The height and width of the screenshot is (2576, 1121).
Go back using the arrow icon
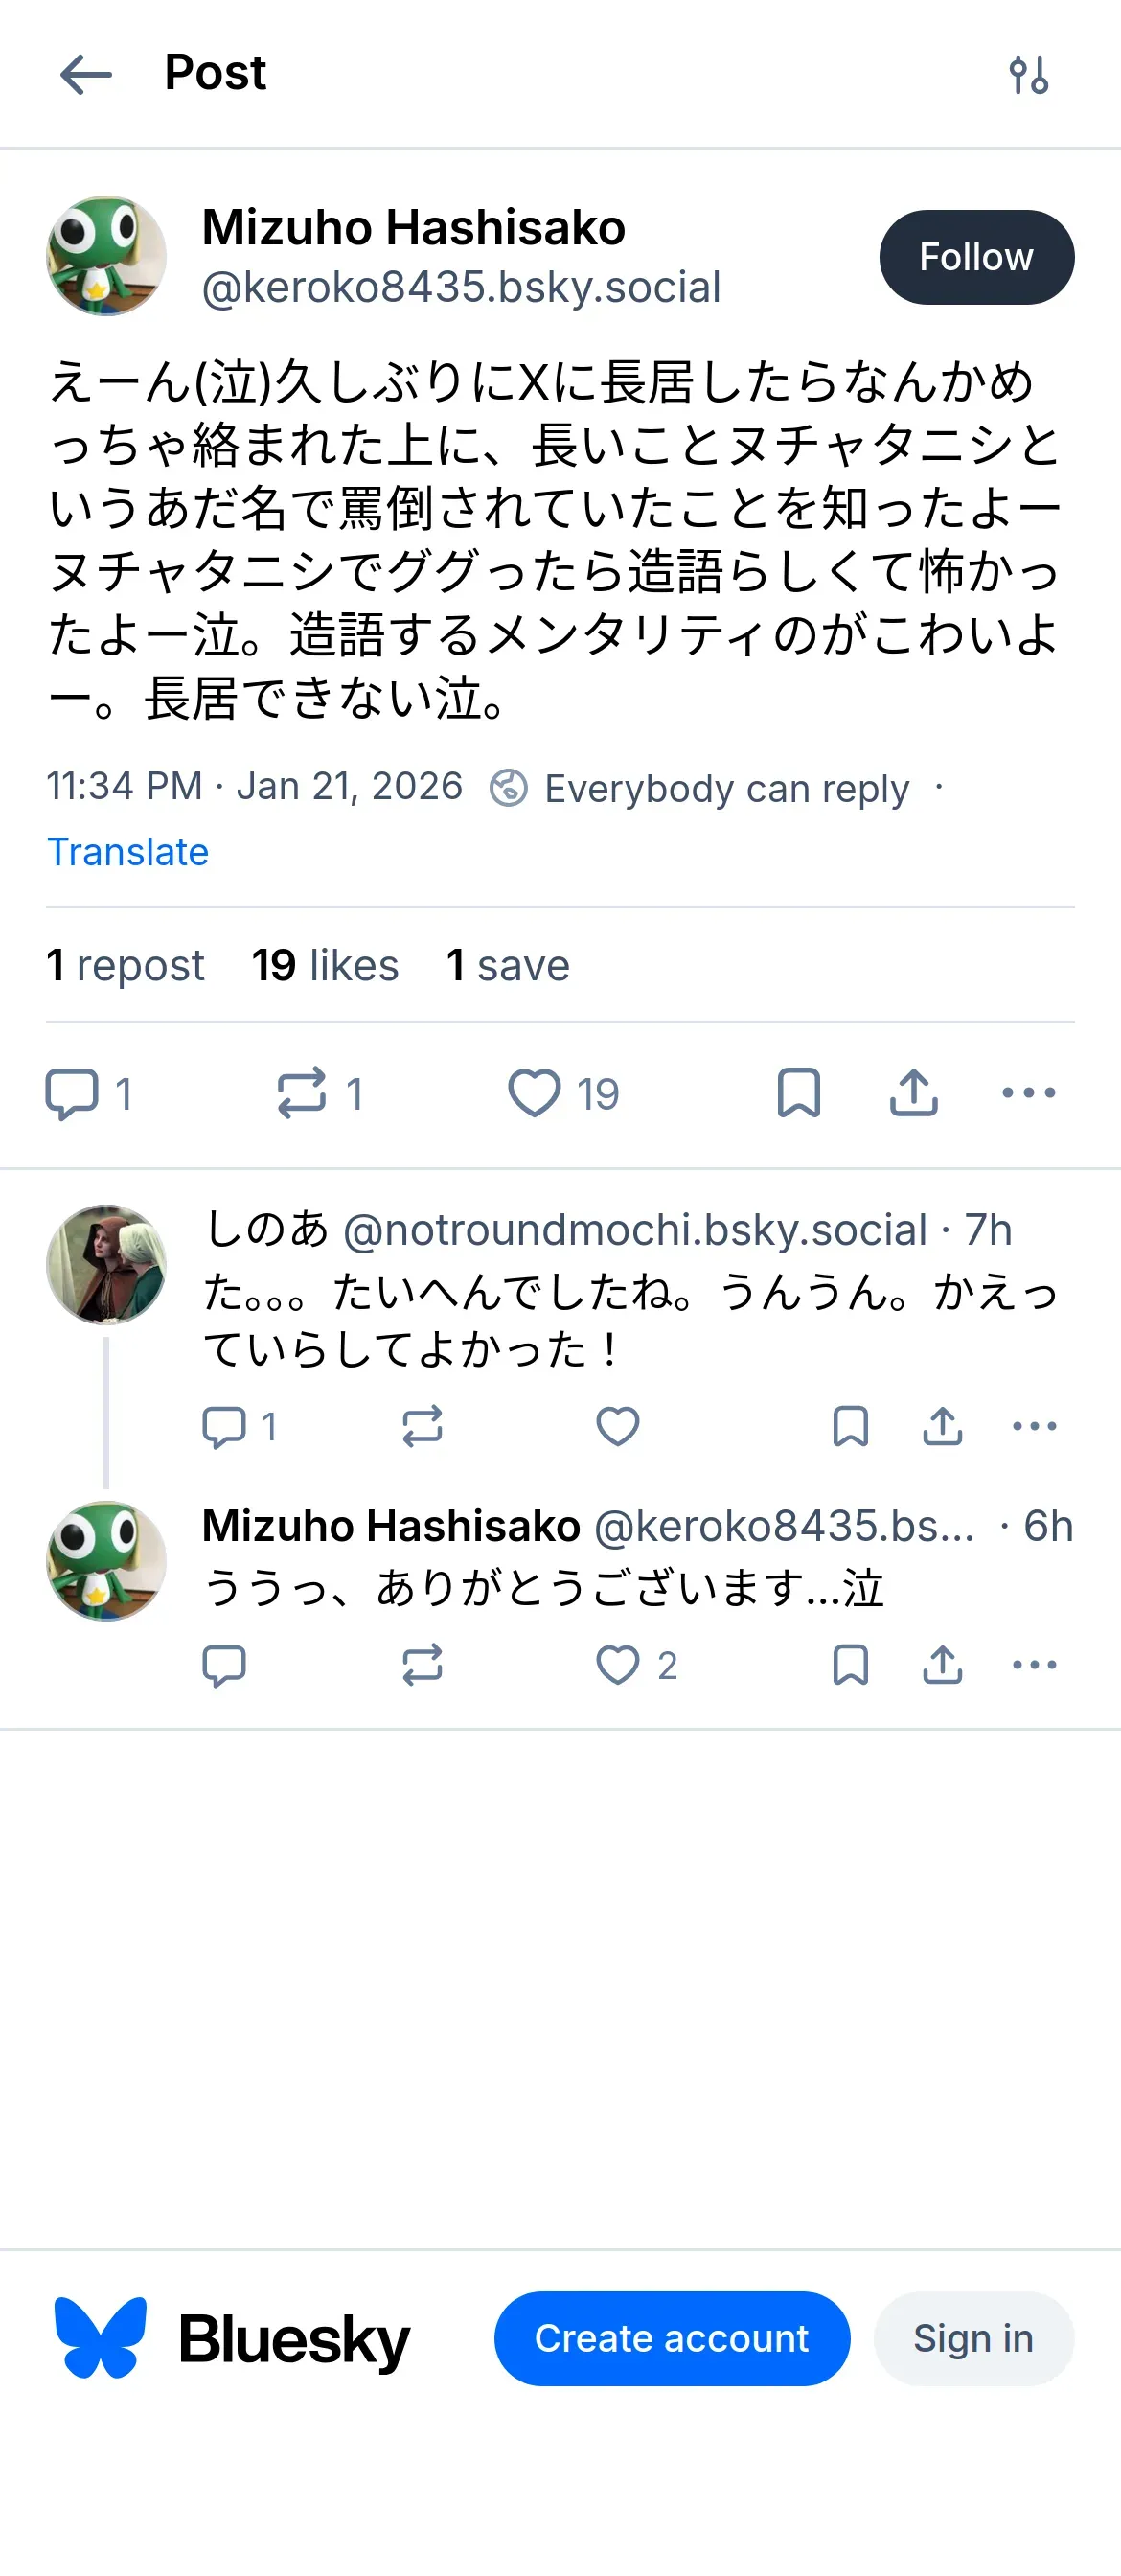point(86,74)
